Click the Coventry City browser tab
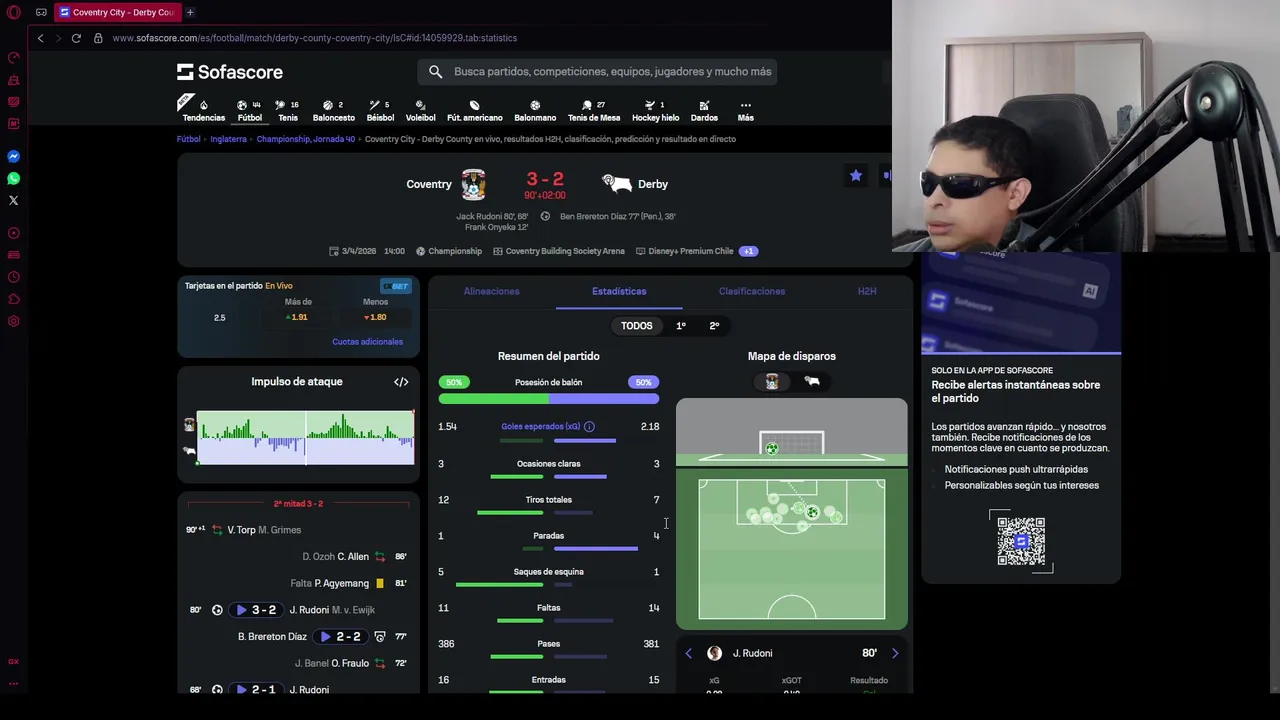Image resolution: width=1280 pixels, height=720 pixels. [116, 12]
